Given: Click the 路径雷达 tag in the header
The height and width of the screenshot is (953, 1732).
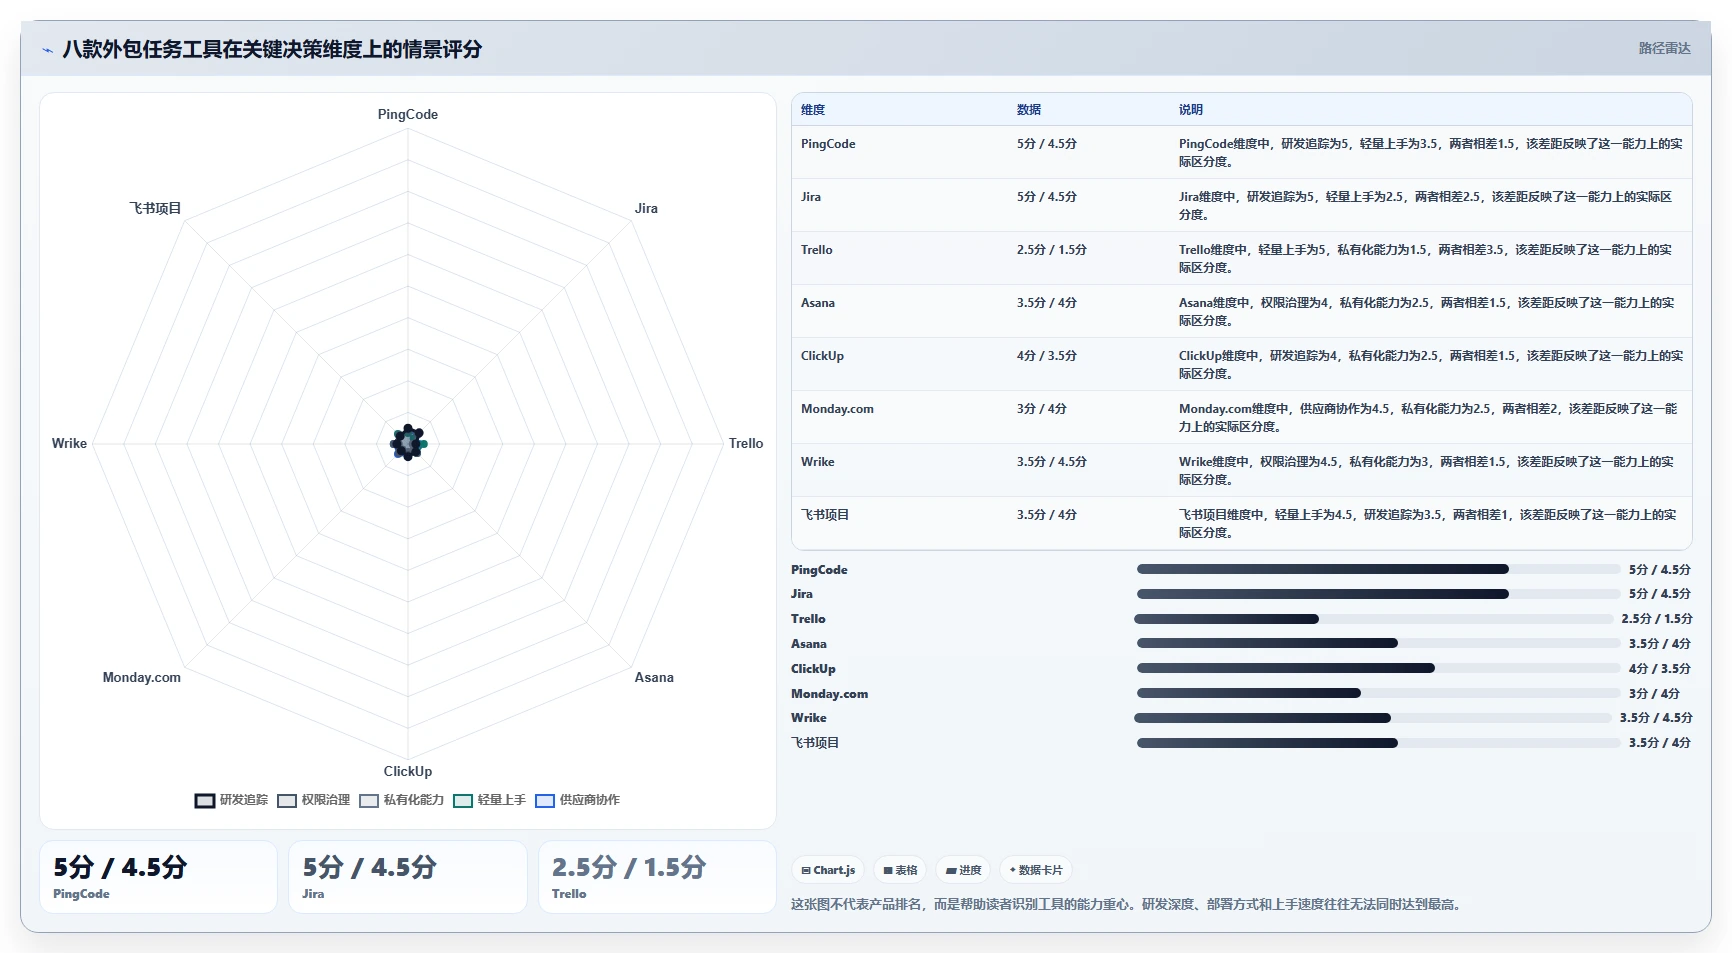Looking at the screenshot, I should click(x=1664, y=48).
